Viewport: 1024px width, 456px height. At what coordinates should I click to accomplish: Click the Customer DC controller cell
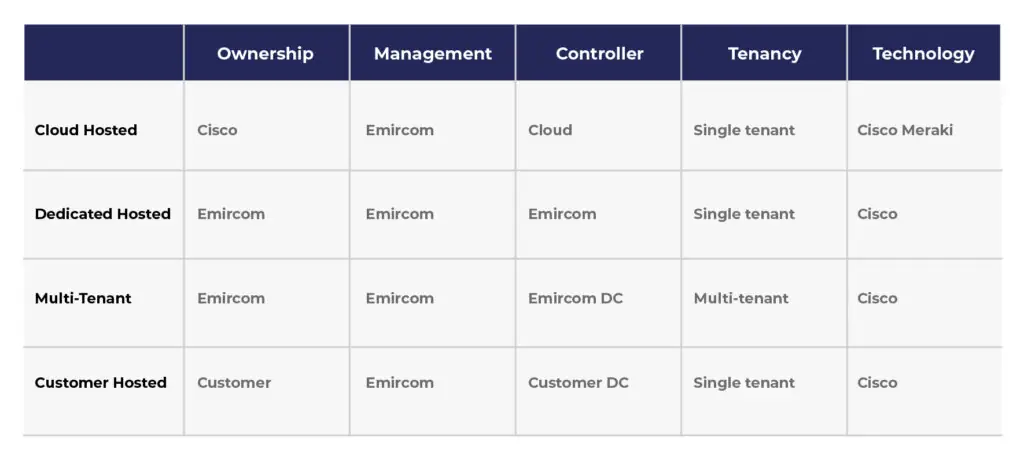[578, 382]
